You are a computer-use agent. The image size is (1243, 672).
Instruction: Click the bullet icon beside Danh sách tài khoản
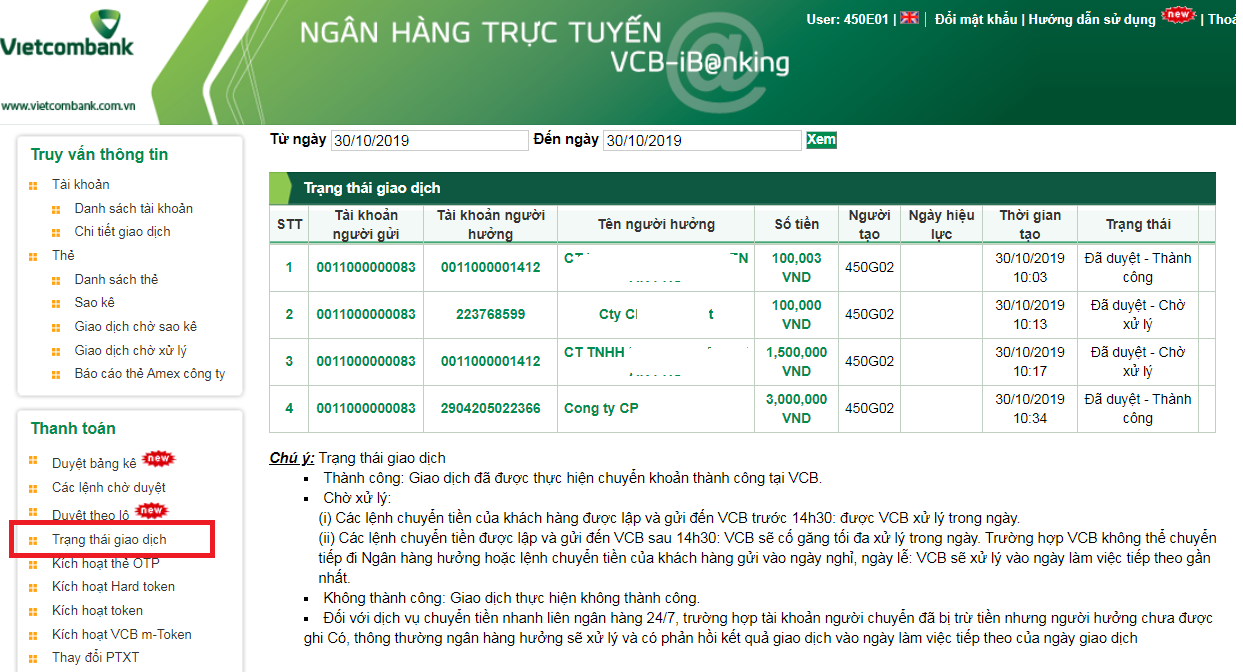(x=55, y=209)
